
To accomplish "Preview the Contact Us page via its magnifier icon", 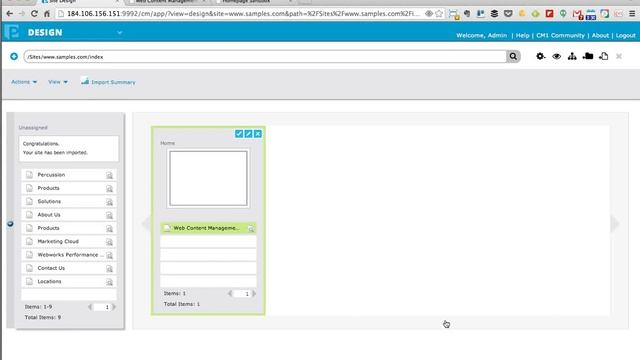I will (109, 269).
